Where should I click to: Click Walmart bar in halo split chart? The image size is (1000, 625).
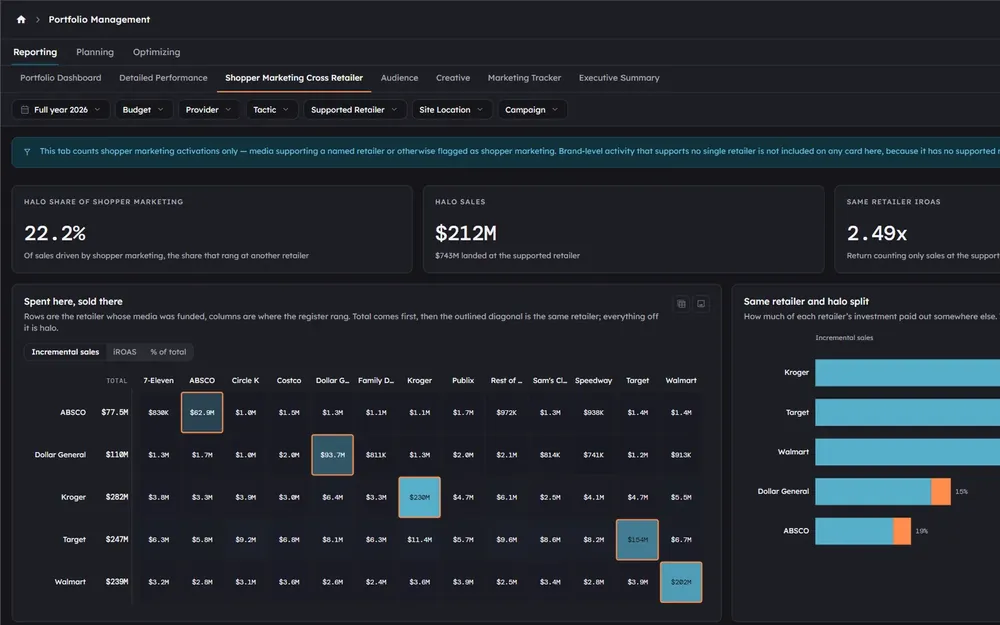907,452
